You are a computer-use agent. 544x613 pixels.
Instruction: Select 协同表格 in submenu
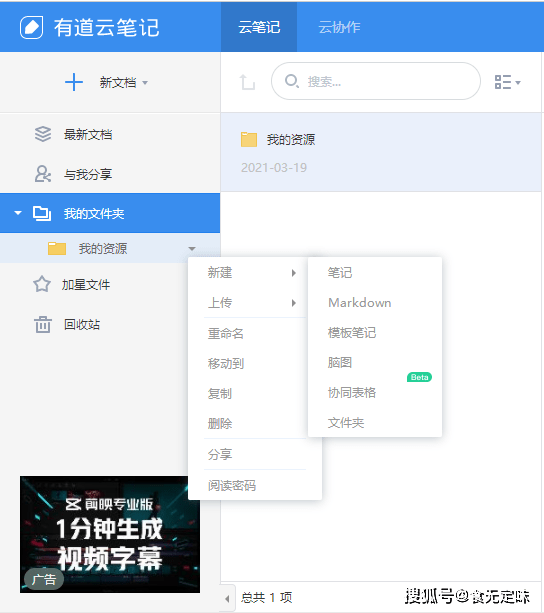(352, 393)
